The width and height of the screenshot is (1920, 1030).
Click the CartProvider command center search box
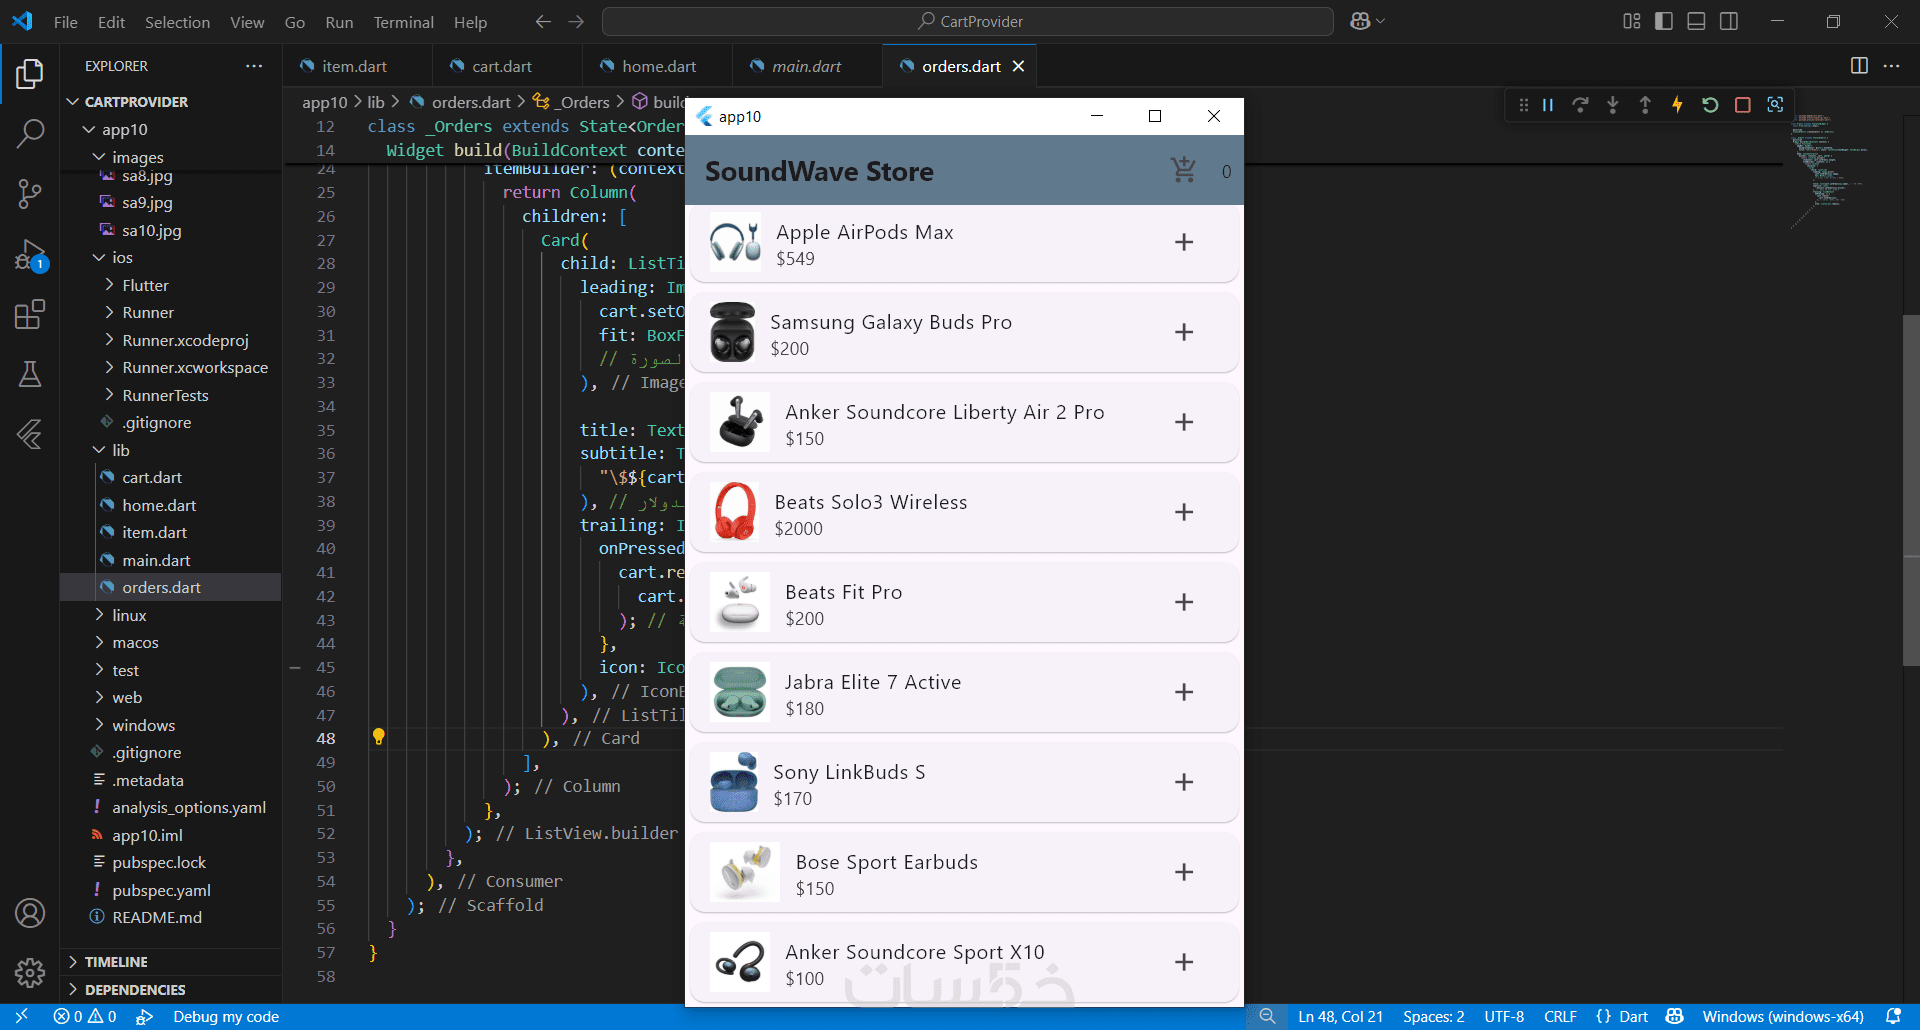click(967, 21)
